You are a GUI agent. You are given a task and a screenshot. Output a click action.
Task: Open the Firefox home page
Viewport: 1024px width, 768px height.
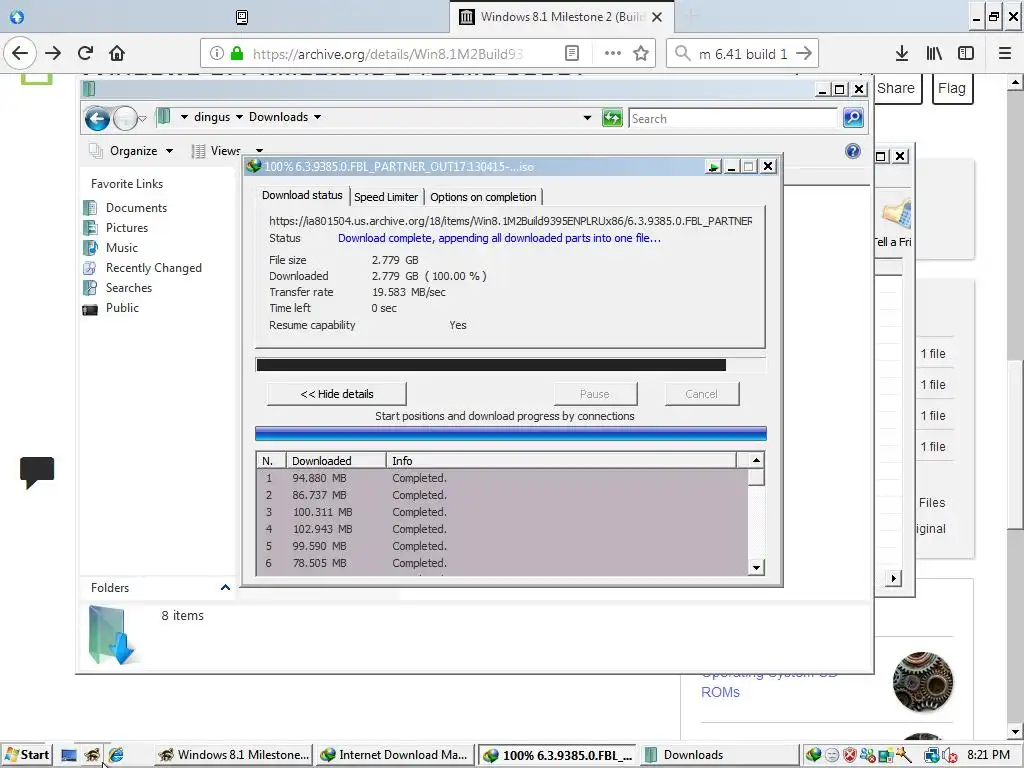(x=117, y=54)
